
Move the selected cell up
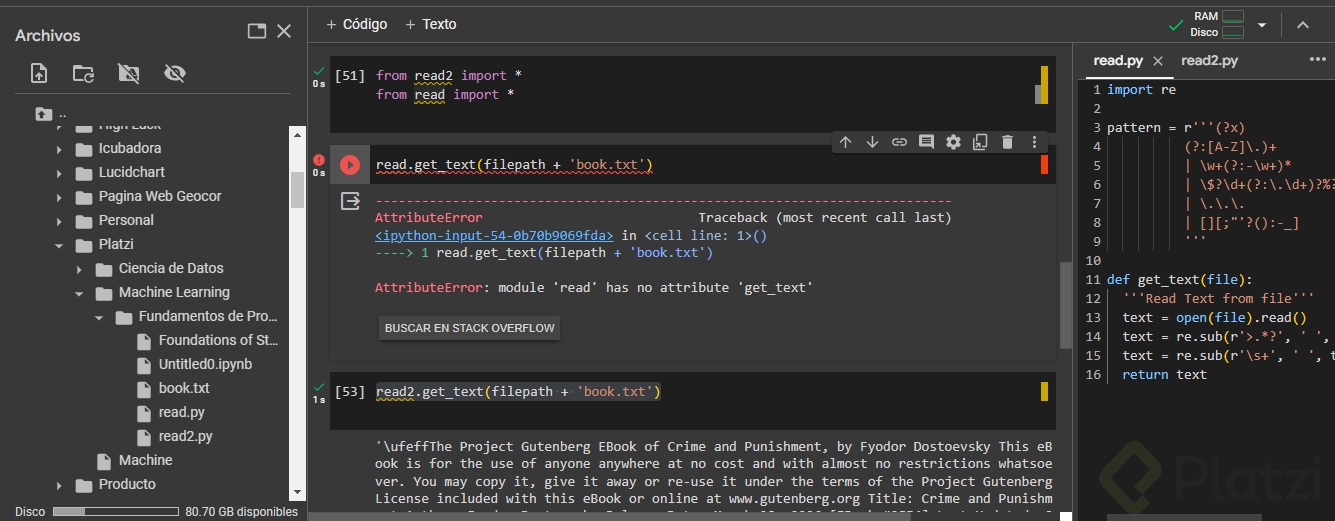(845, 142)
